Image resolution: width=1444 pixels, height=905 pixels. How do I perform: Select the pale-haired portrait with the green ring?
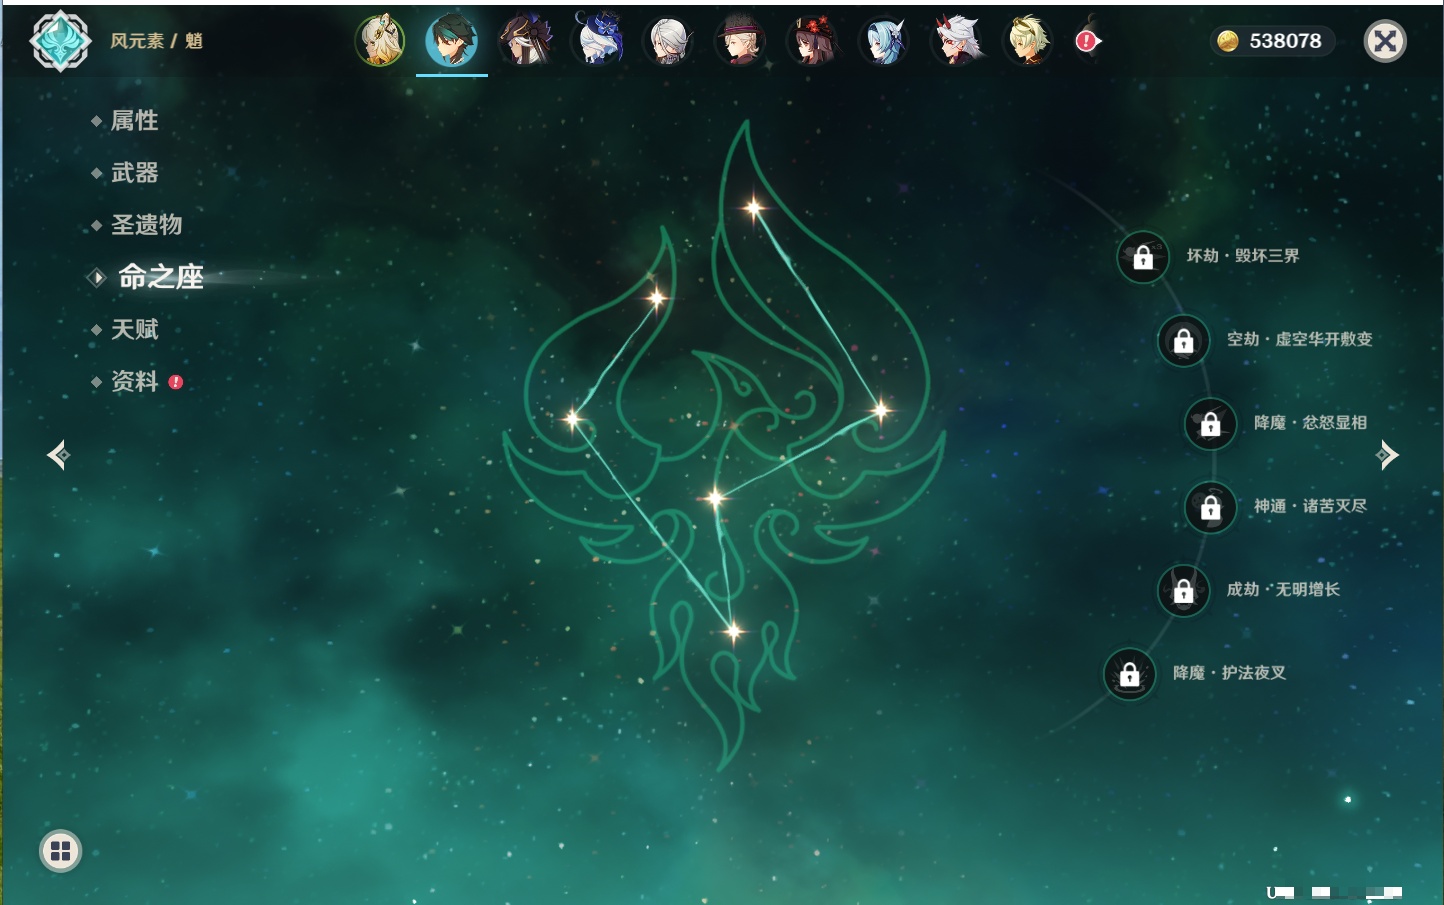pyautogui.click(x=380, y=41)
